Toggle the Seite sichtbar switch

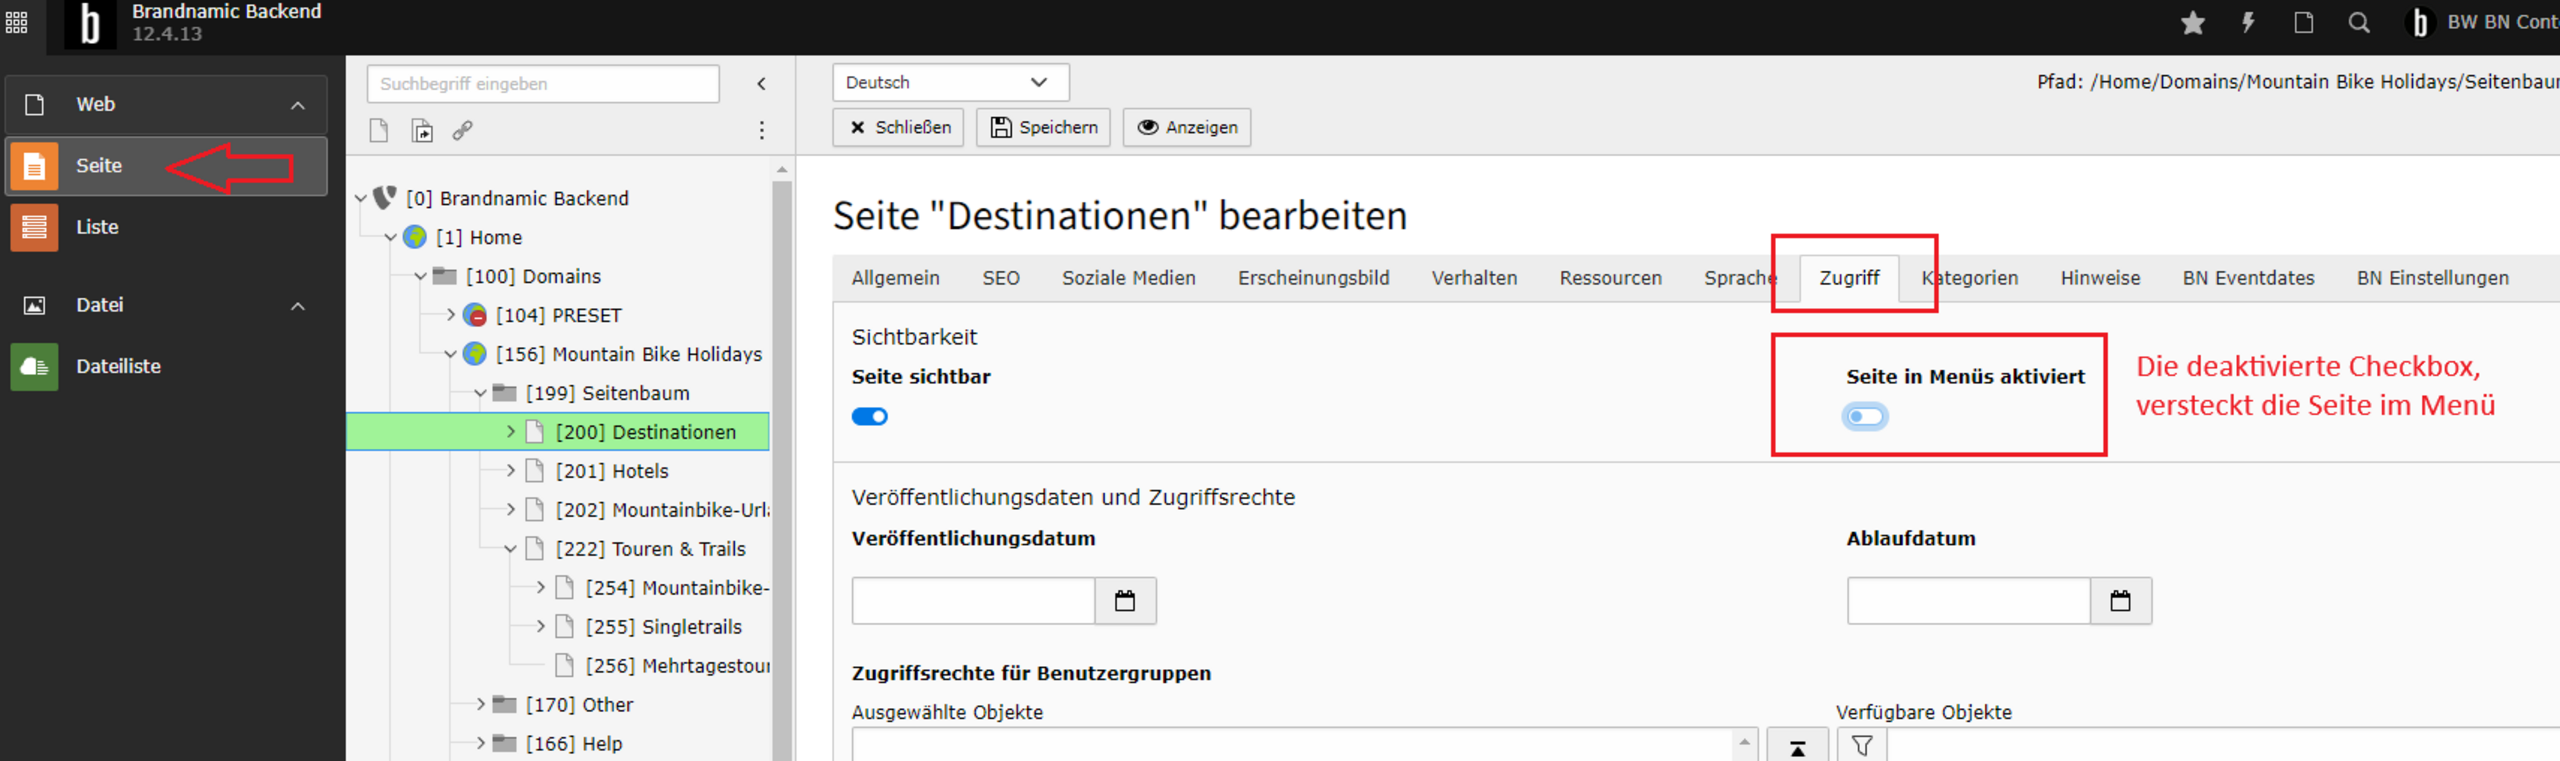point(869,417)
